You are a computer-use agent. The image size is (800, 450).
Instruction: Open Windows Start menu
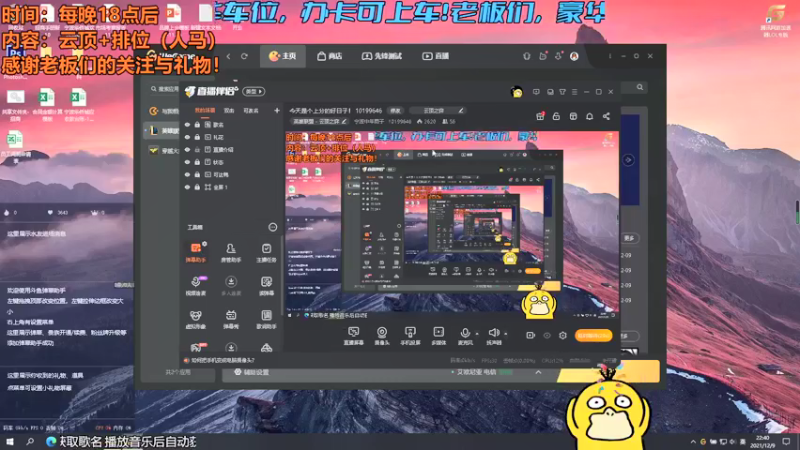click(x=10, y=441)
